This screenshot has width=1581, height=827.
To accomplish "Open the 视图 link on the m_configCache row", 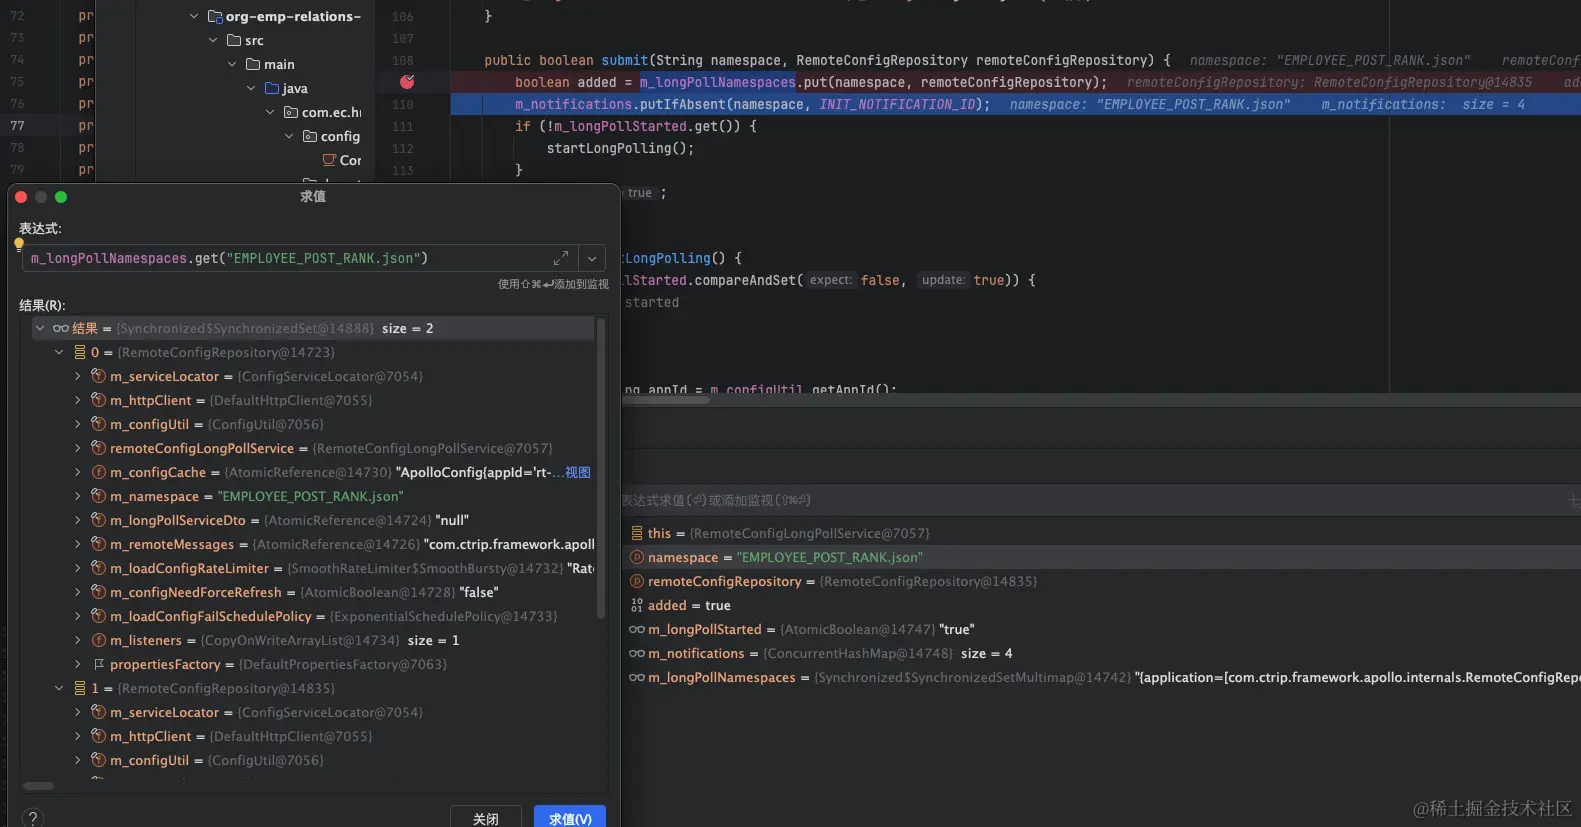I will point(578,472).
